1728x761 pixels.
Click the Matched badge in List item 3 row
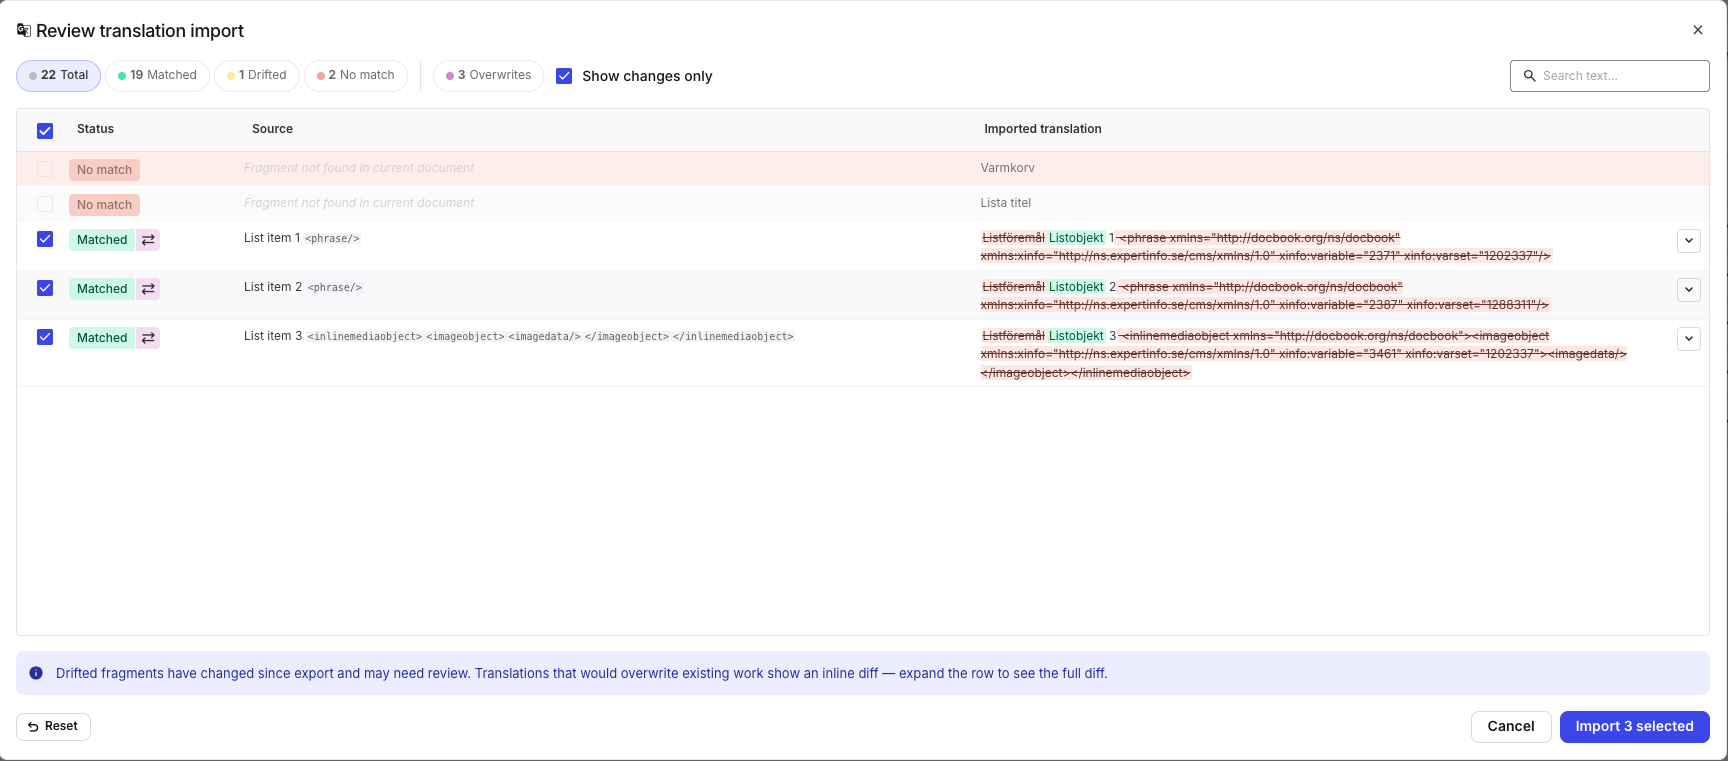click(102, 338)
